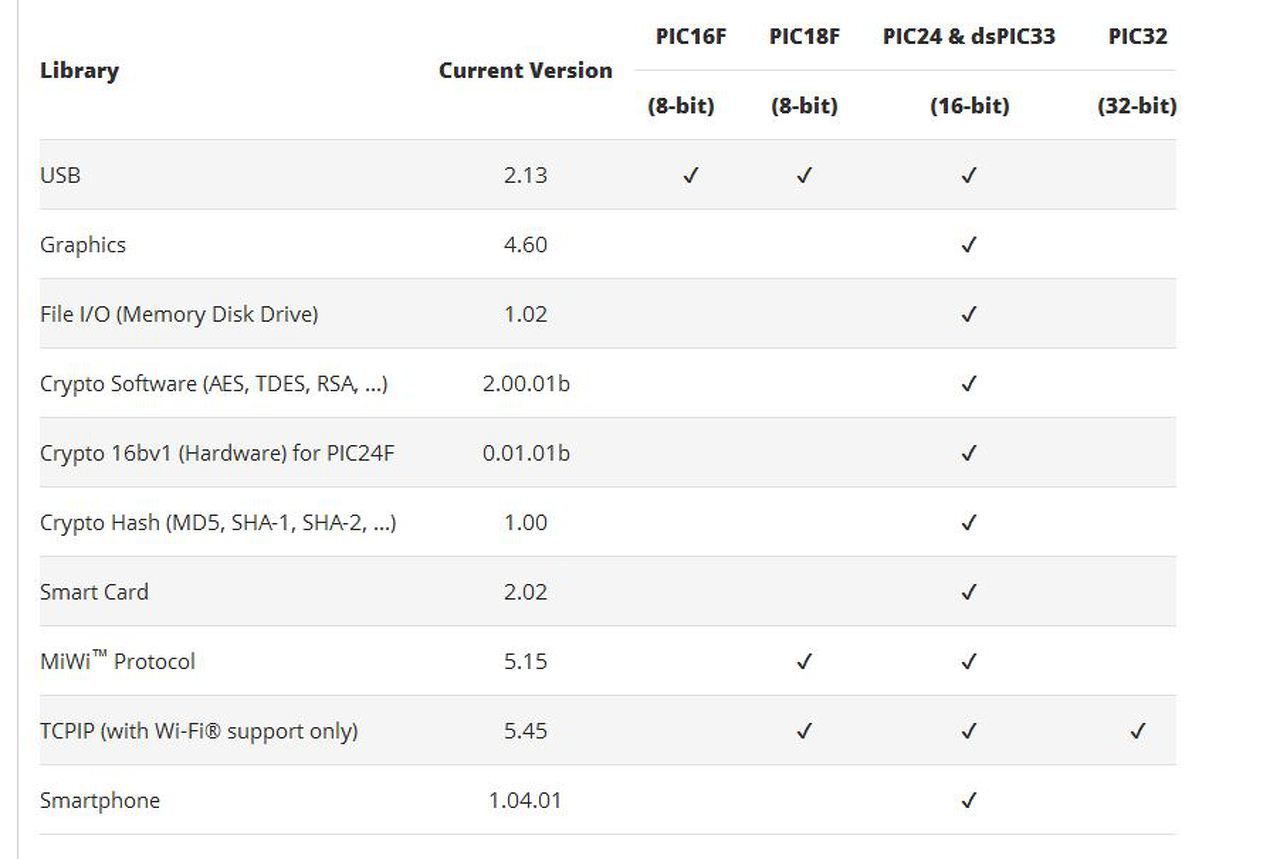
Task: Click the PIC16F column header
Action: coord(690,37)
